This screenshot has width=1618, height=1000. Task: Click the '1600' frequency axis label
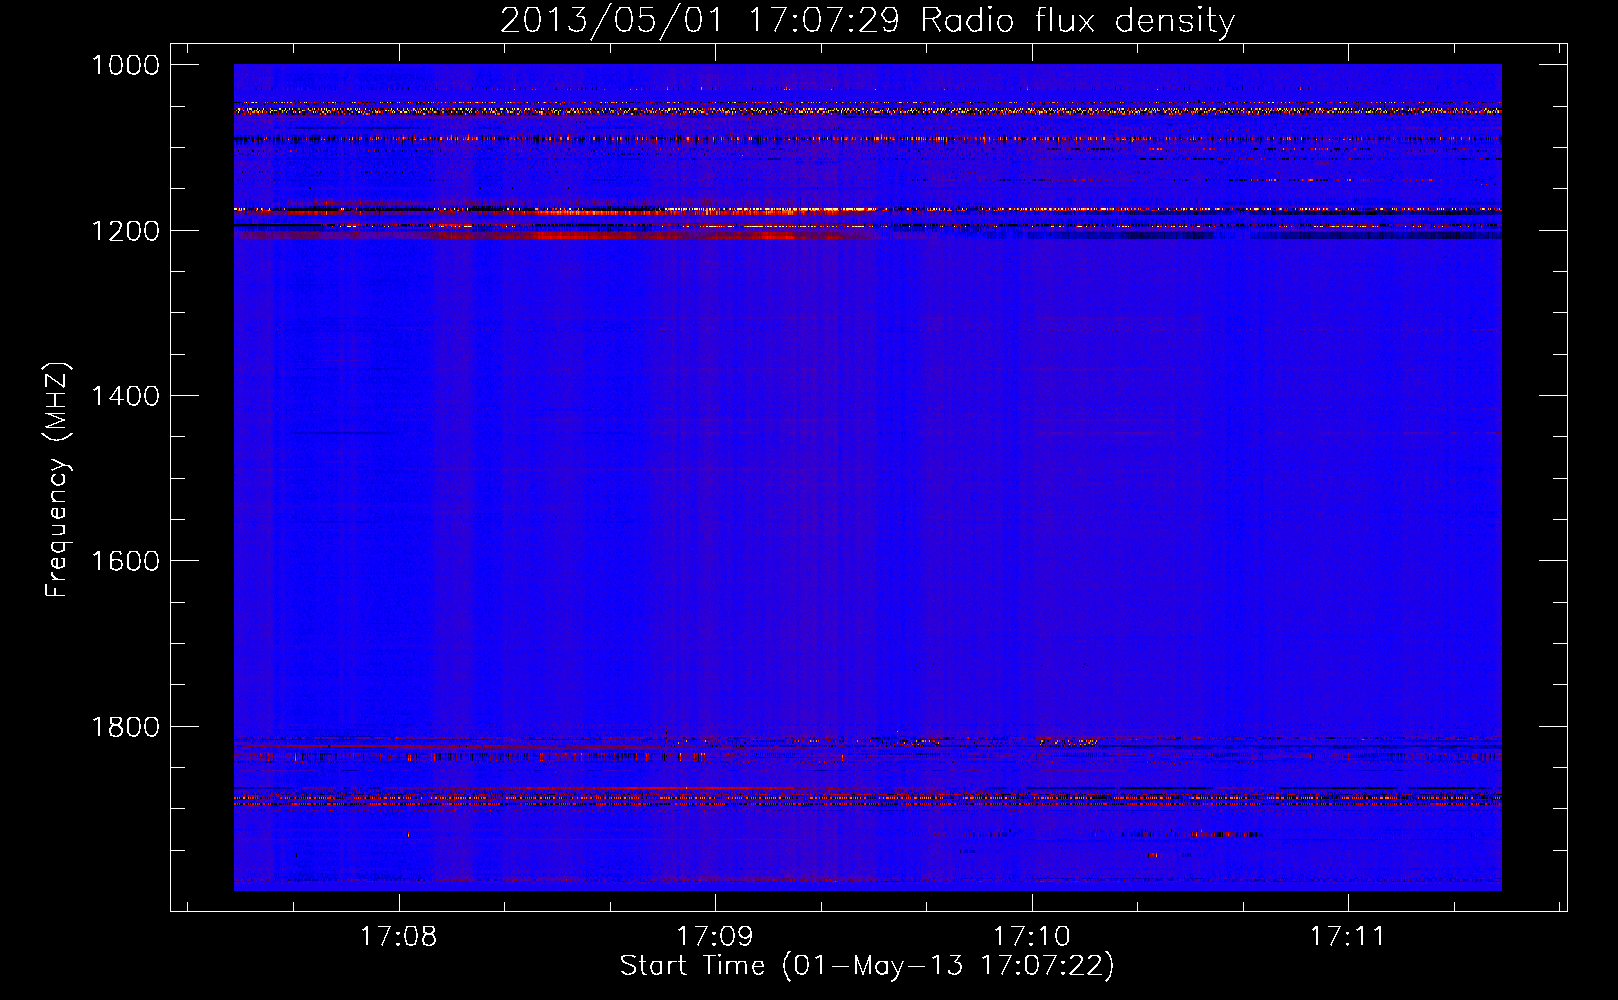point(125,561)
